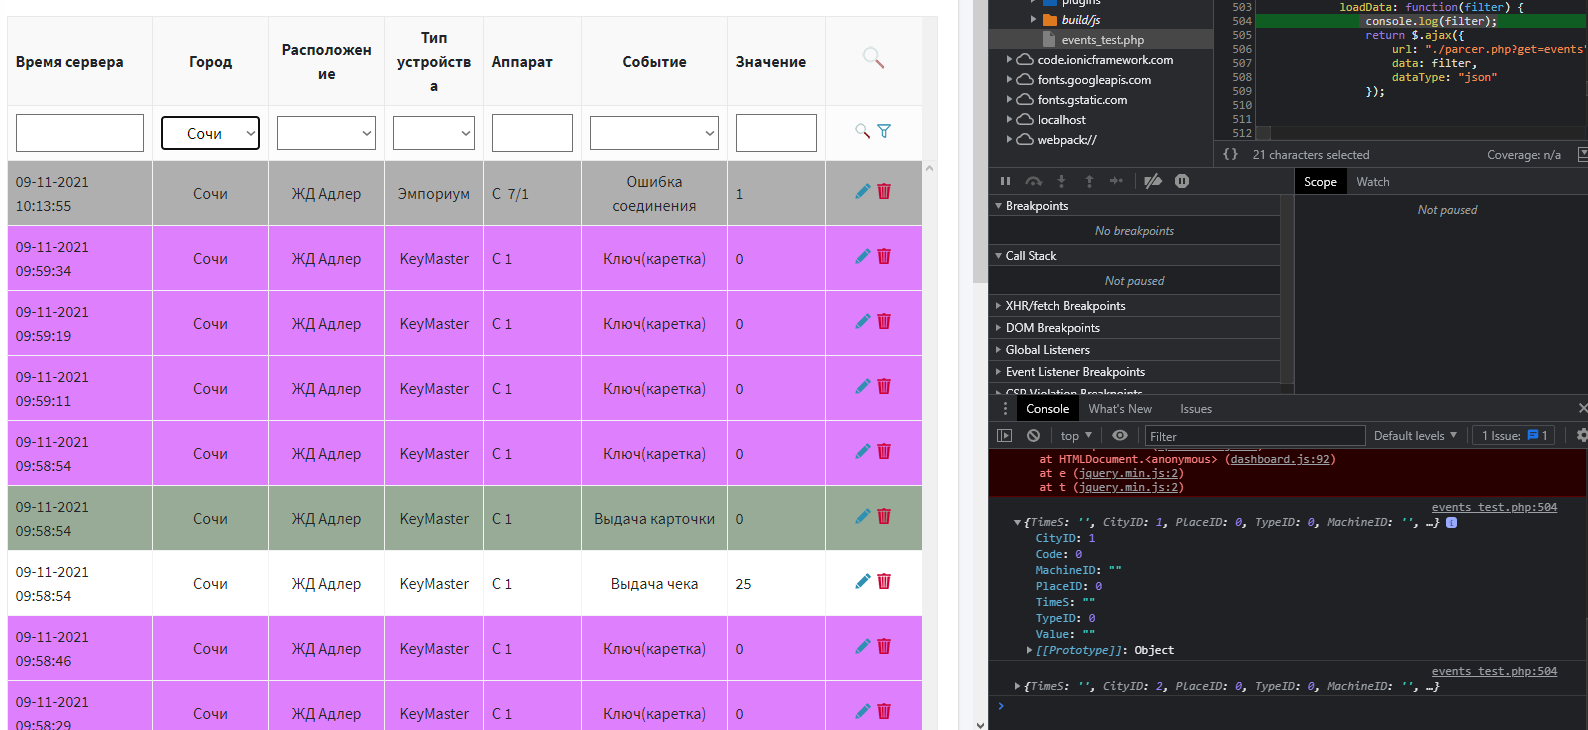Screen dimensions: 1588x730
Task: Expand [[Prototype]] Object entry in console
Action: (x=1029, y=650)
